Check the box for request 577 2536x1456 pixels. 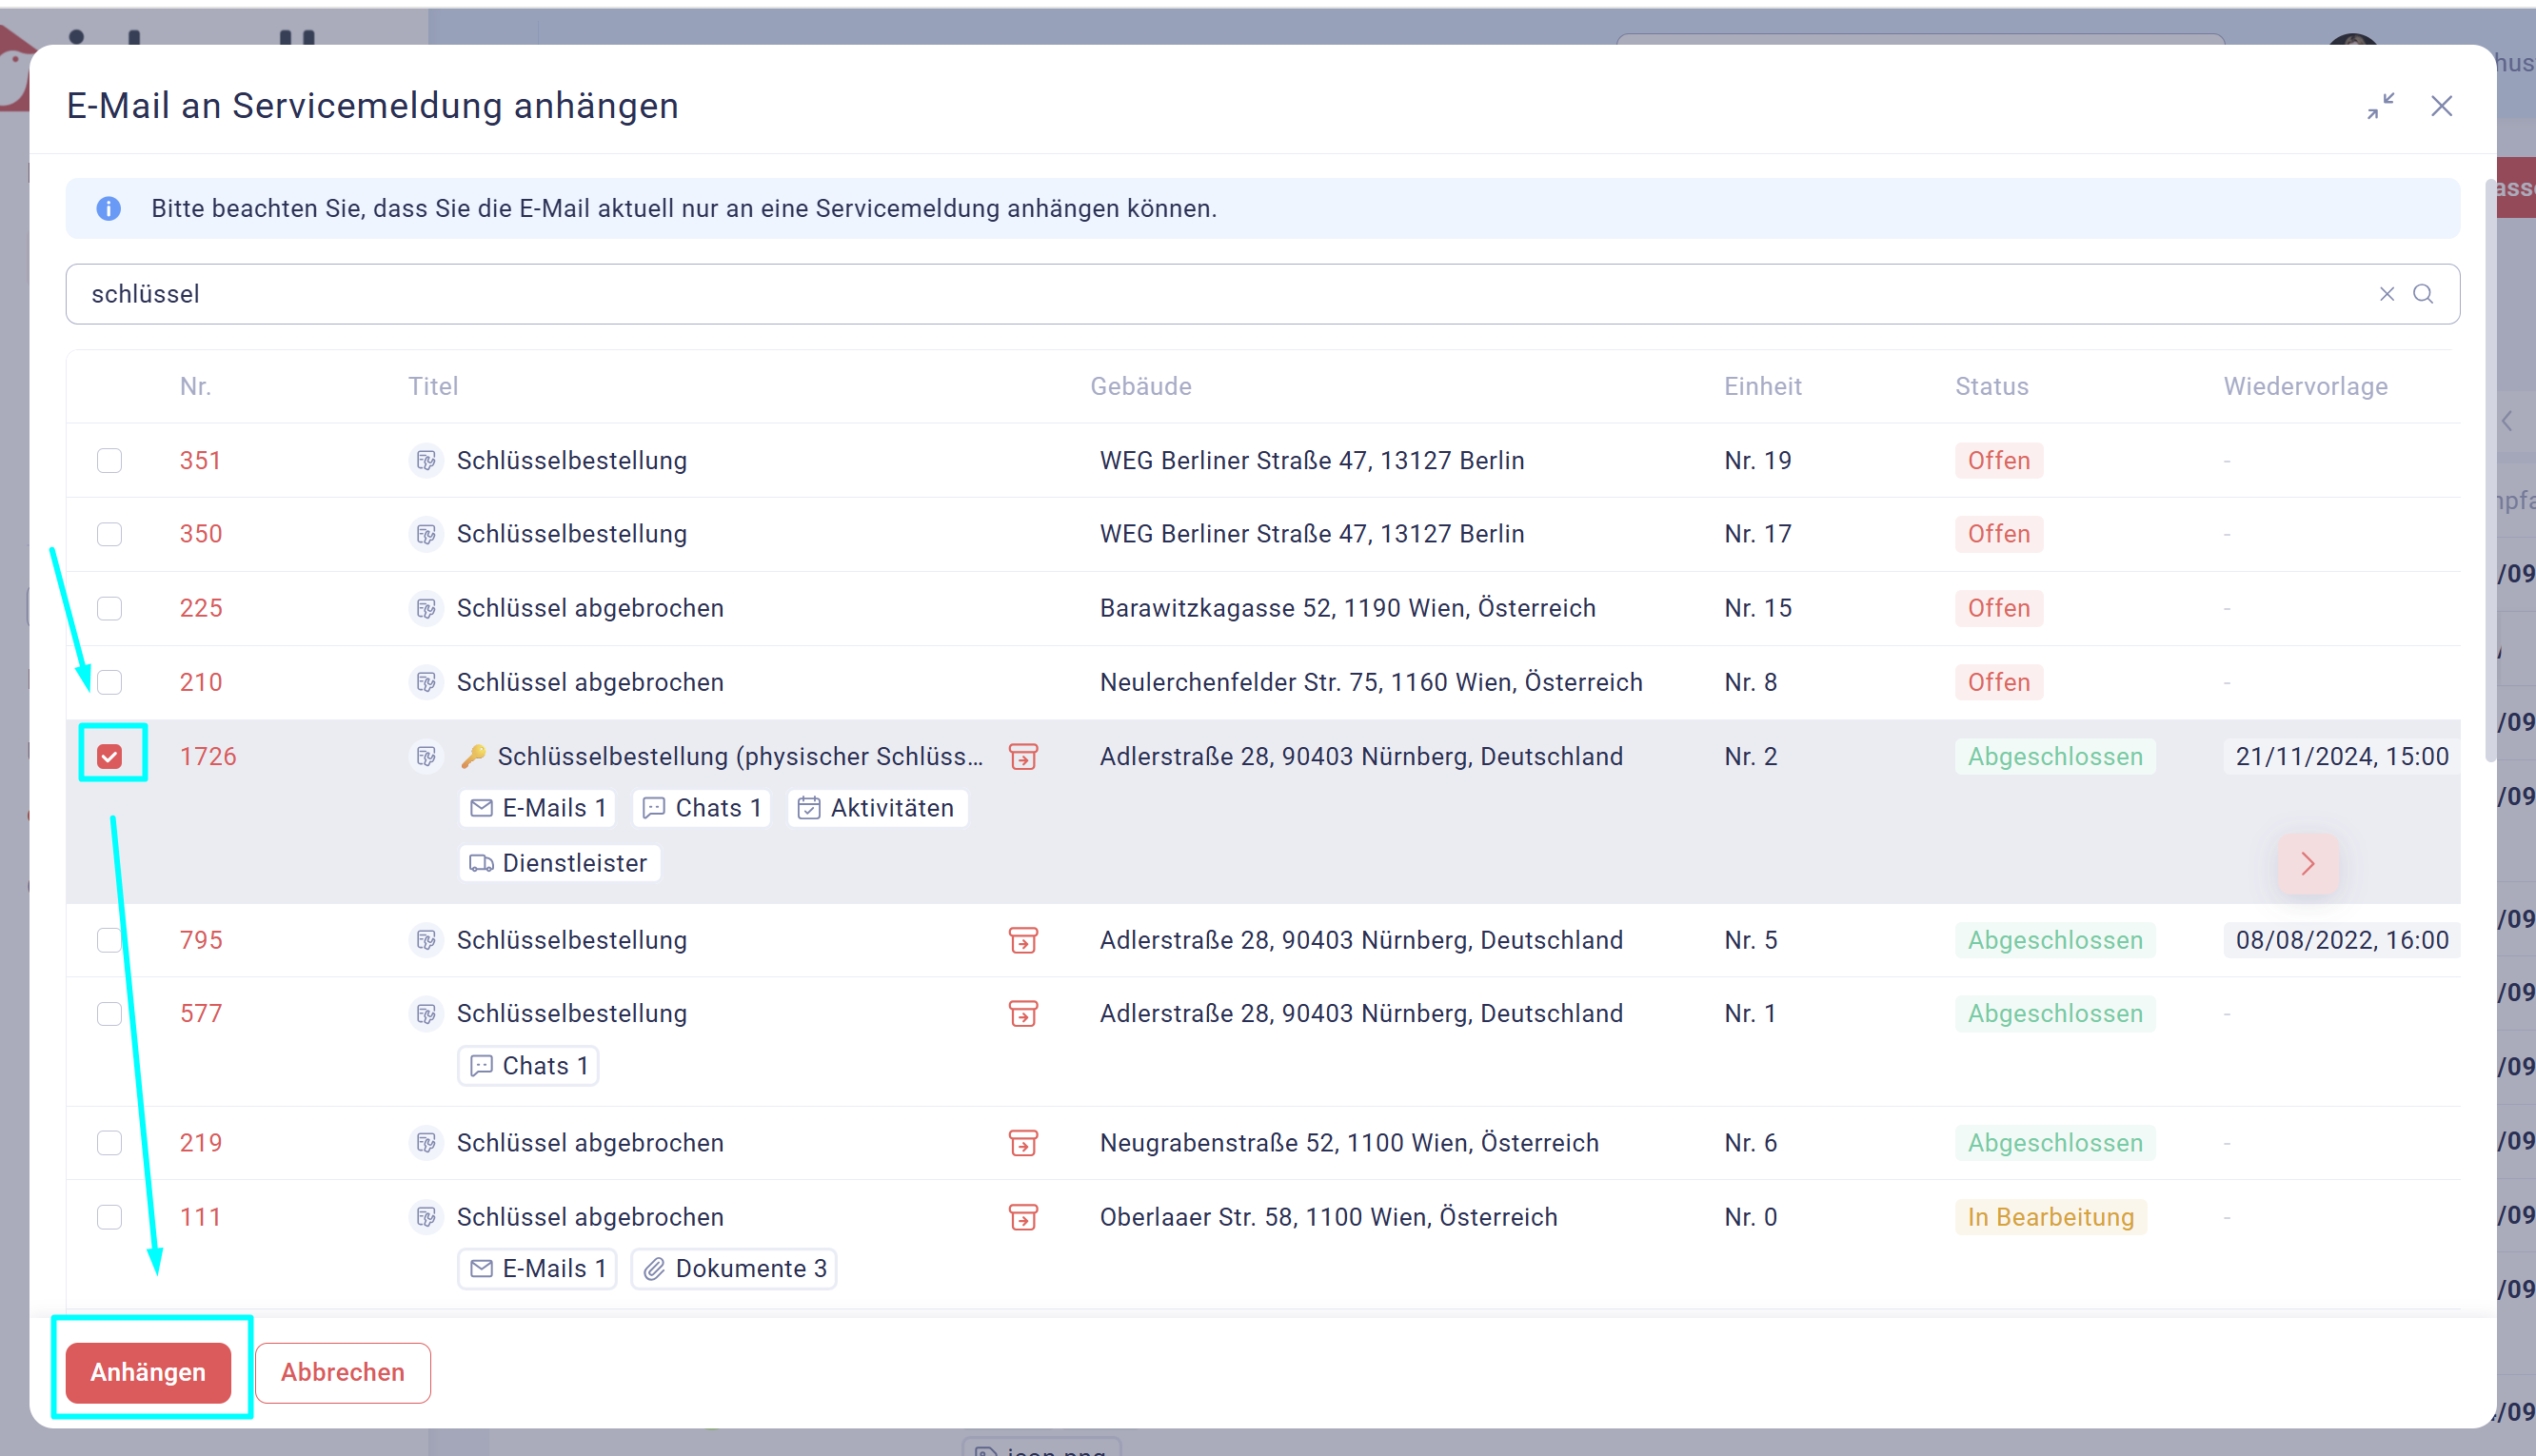[x=109, y=1013]
